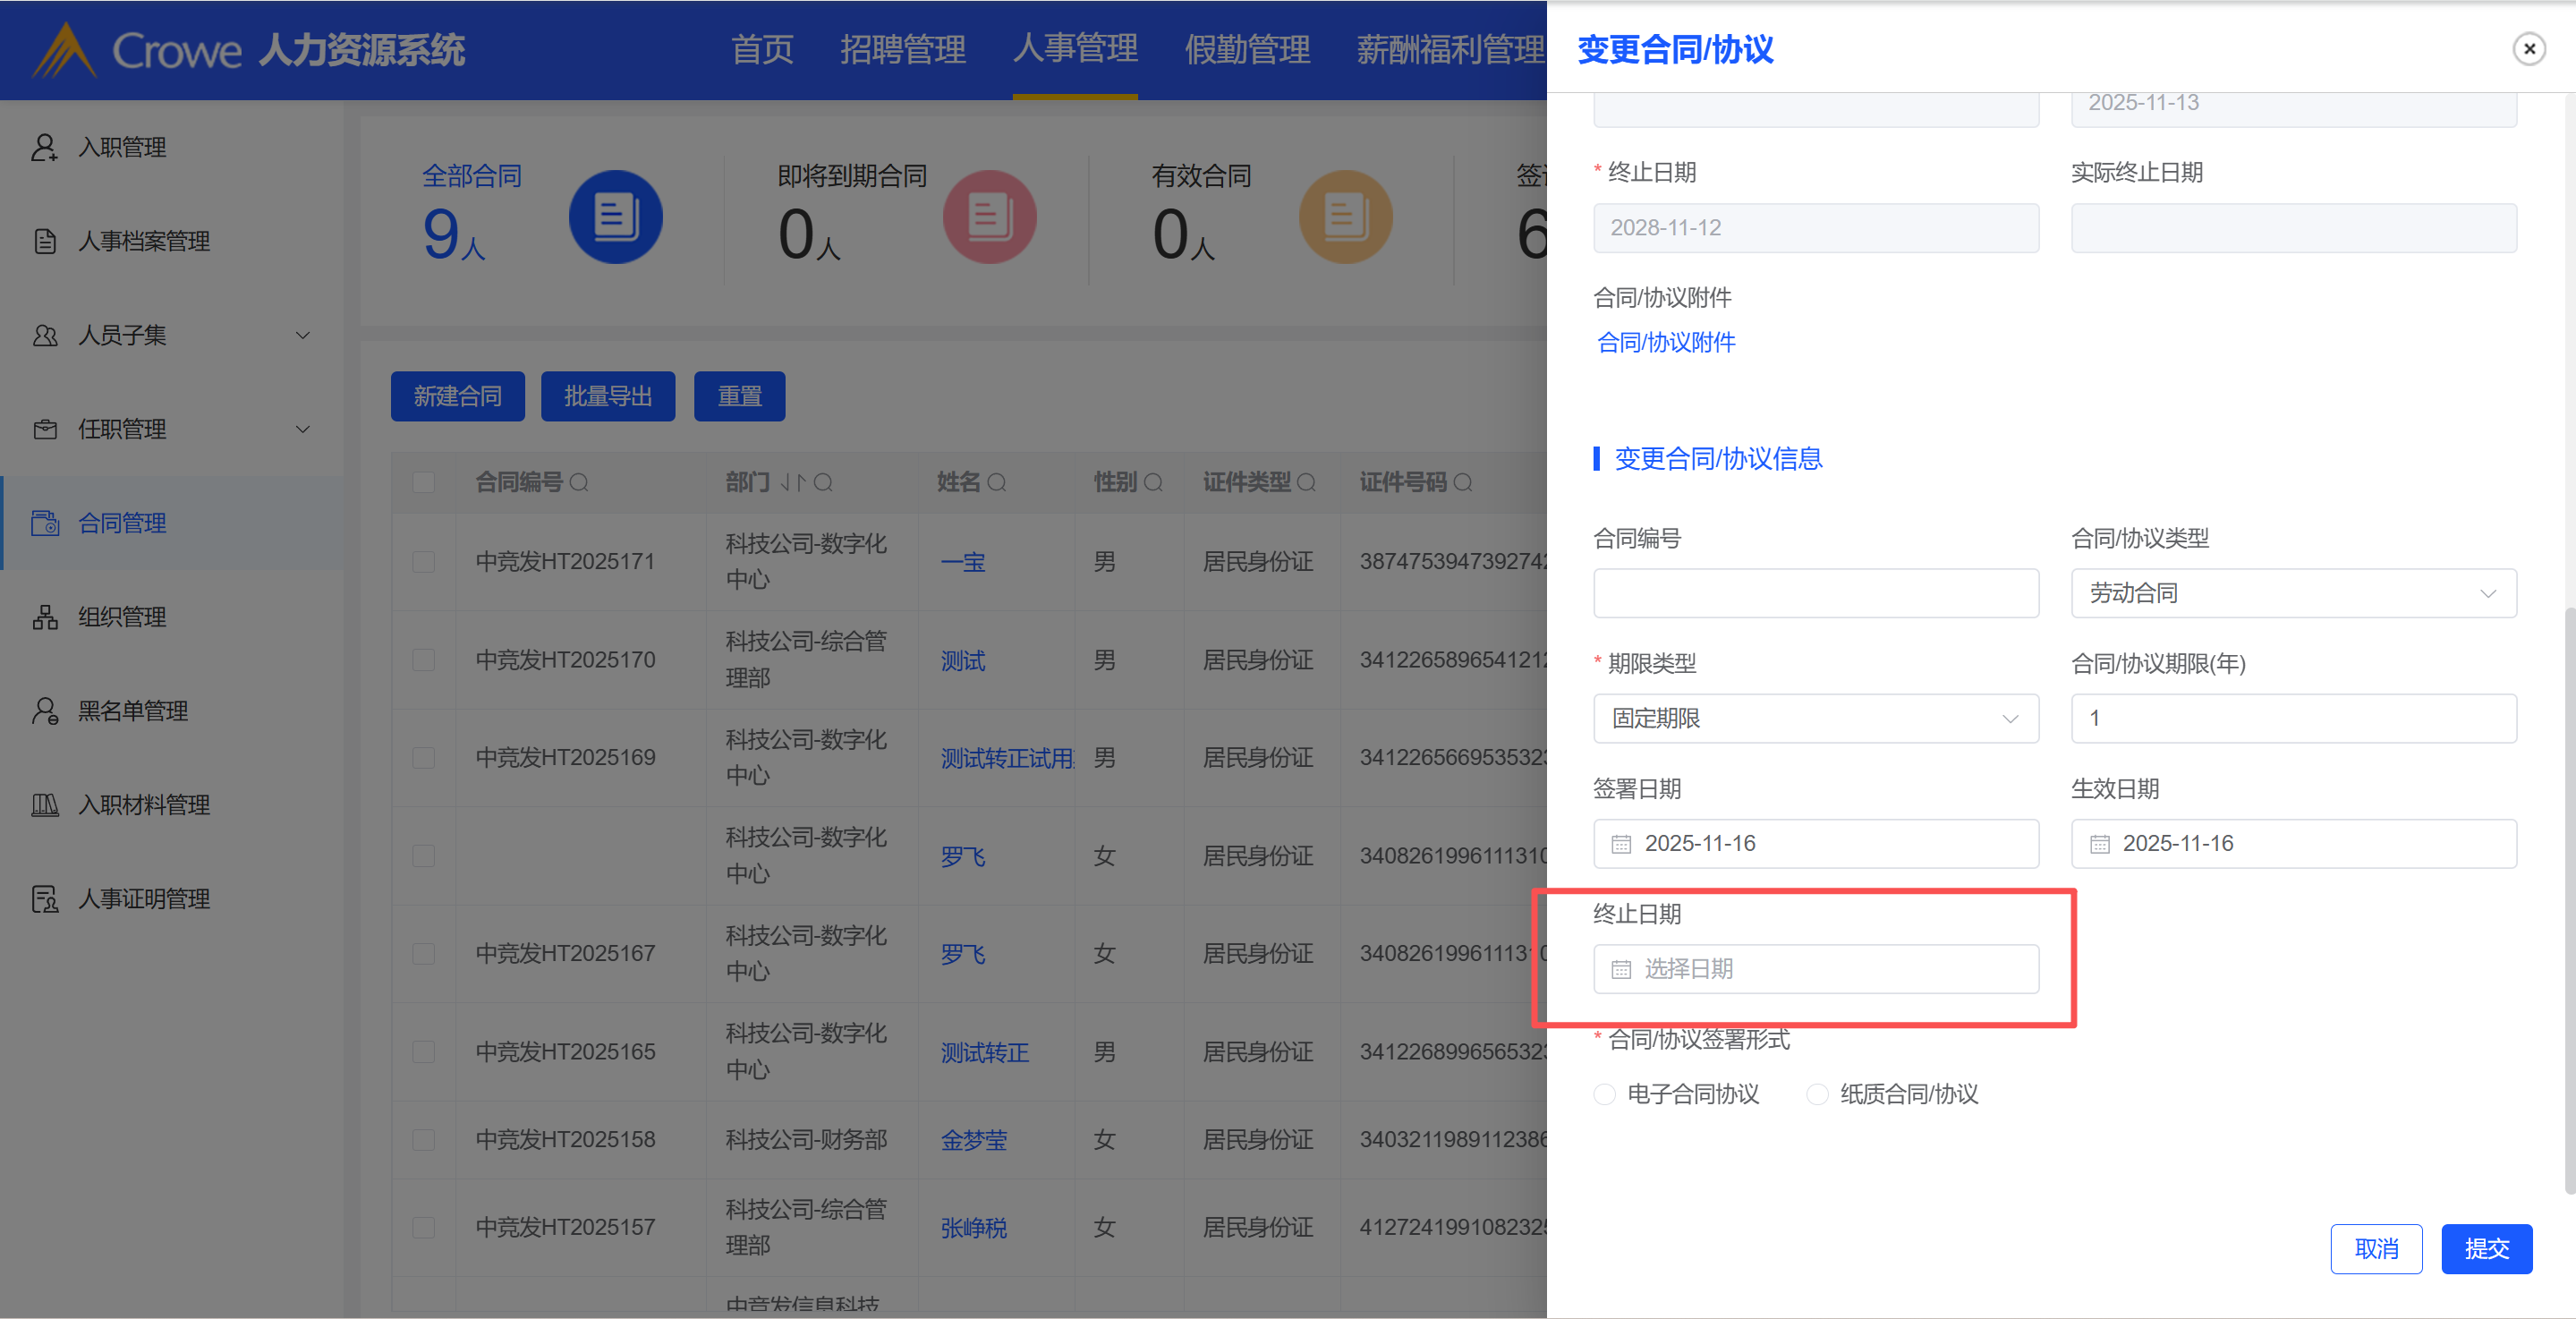Click calendar icon in 终止日期 date picker
The width and height of the screenshot is (2576, 1319).
click(1621, 969)
